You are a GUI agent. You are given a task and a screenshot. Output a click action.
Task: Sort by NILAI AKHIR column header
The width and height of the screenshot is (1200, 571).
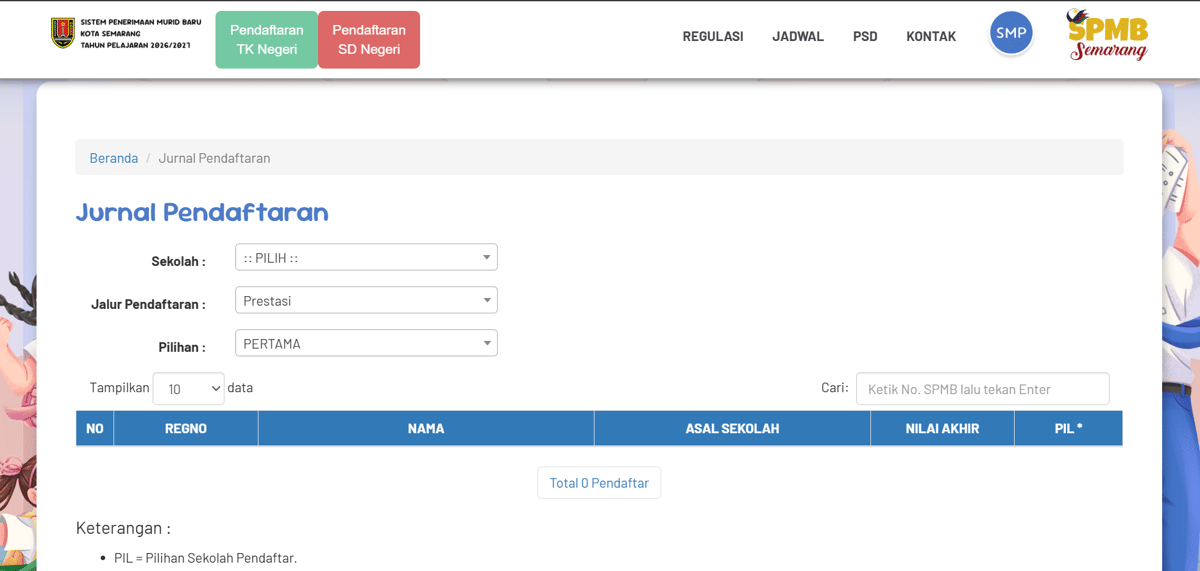pyautogui.click(x=942, y=428)
